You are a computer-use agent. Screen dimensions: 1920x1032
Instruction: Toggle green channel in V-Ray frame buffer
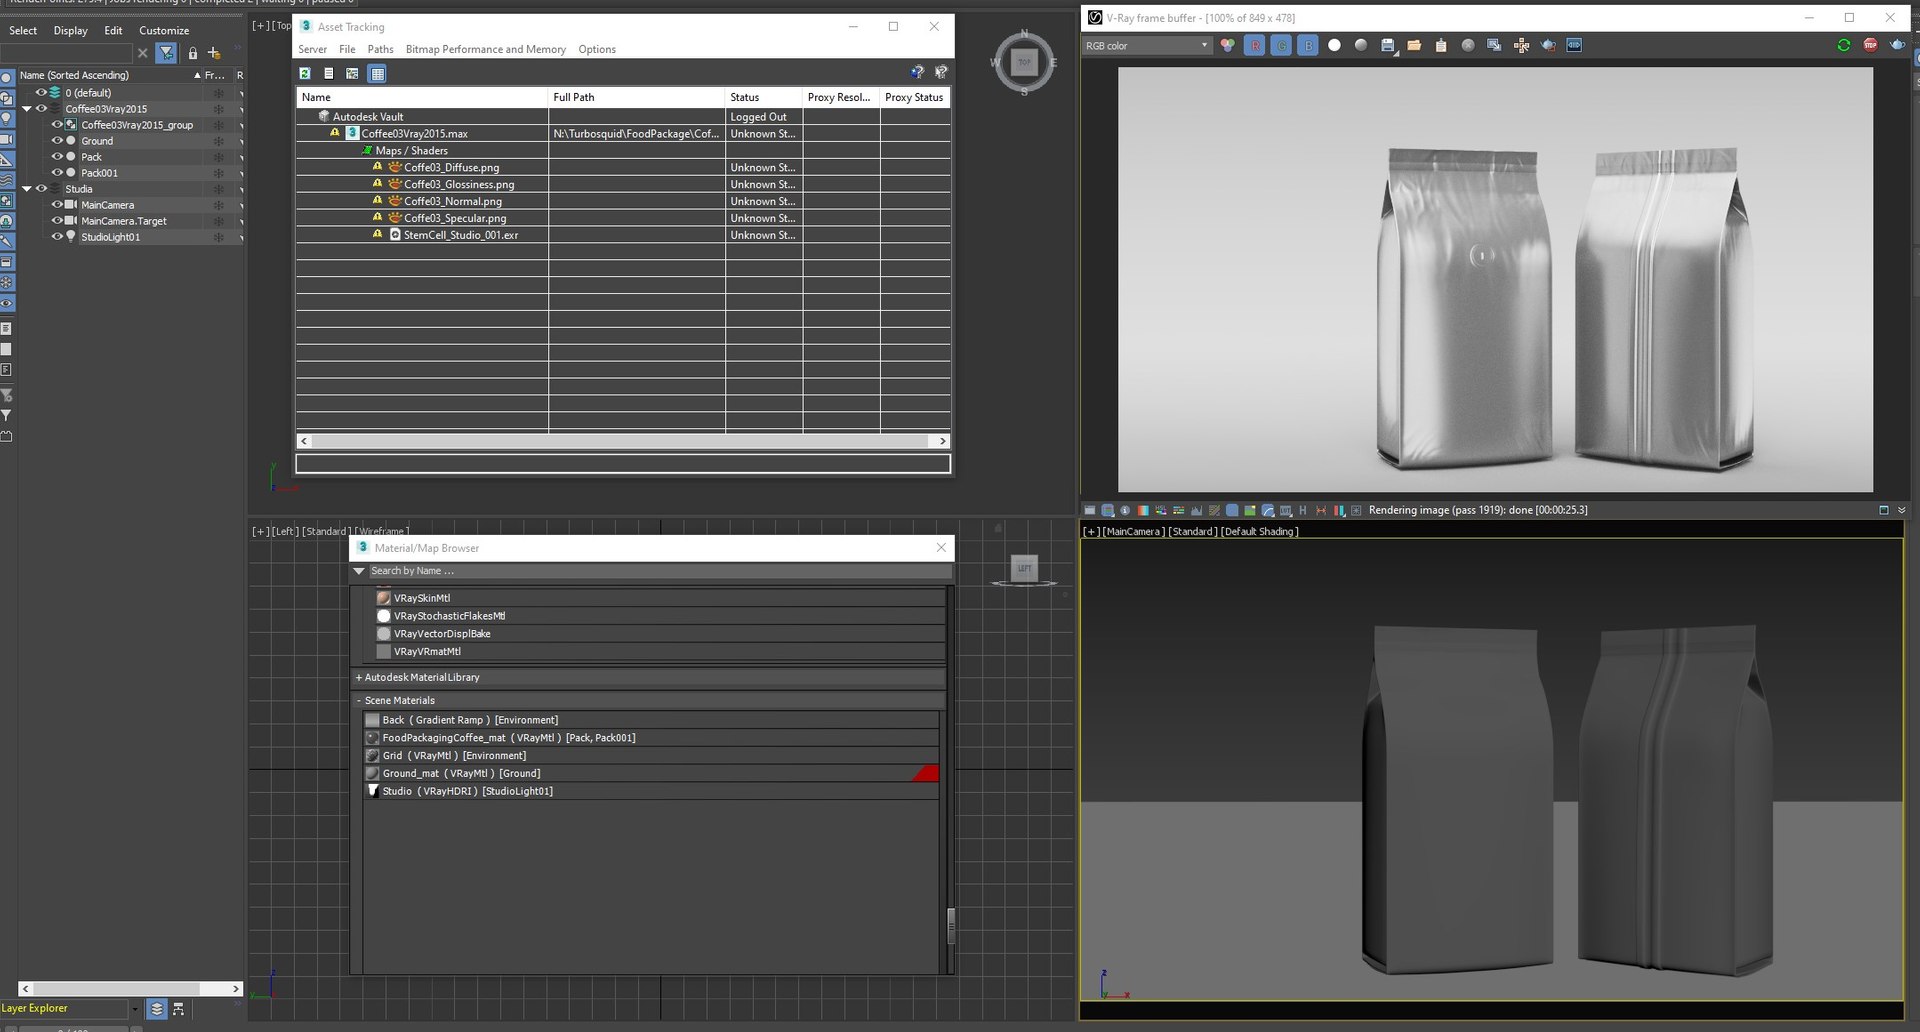click(1281, 45)
